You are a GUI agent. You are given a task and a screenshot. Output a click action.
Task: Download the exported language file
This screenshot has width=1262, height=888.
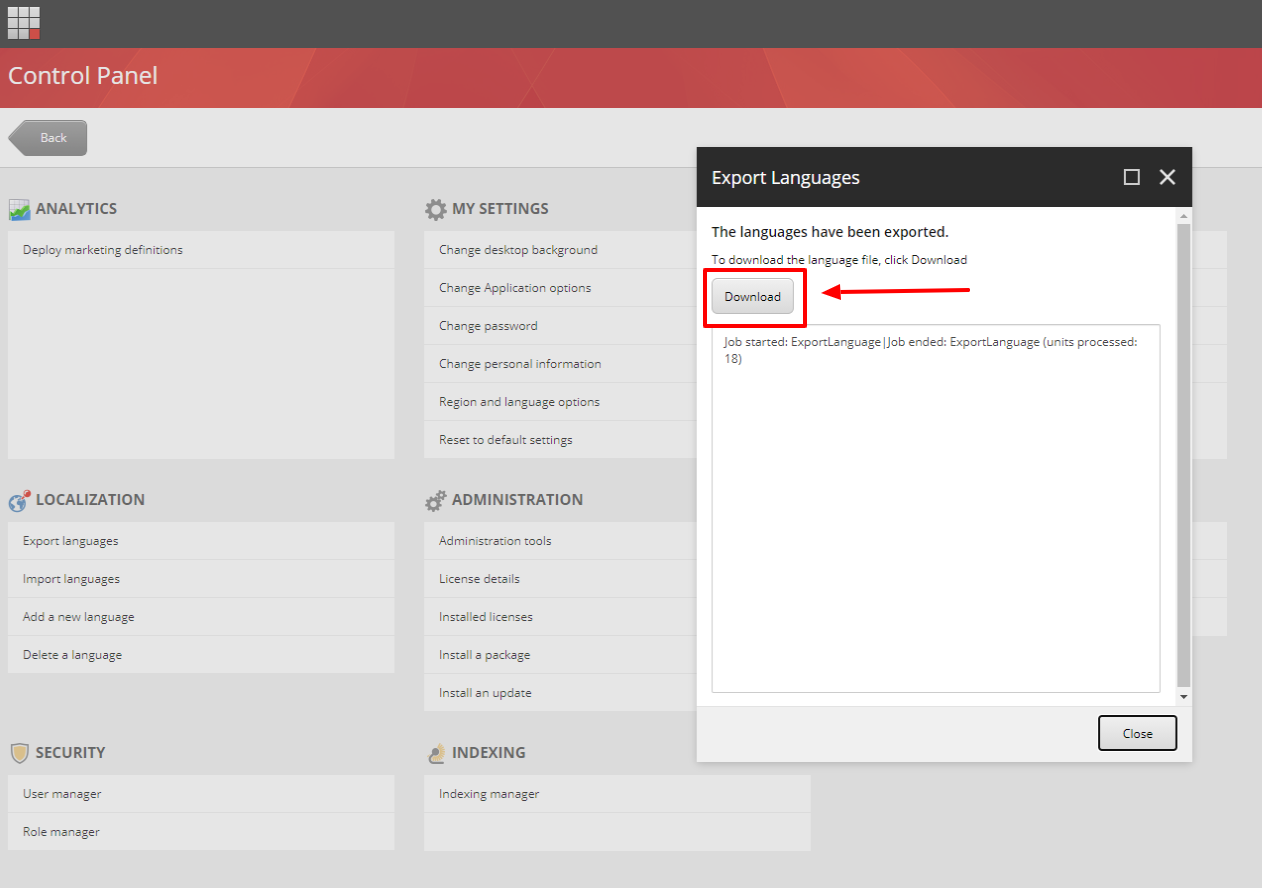click(x=752, y=296)
